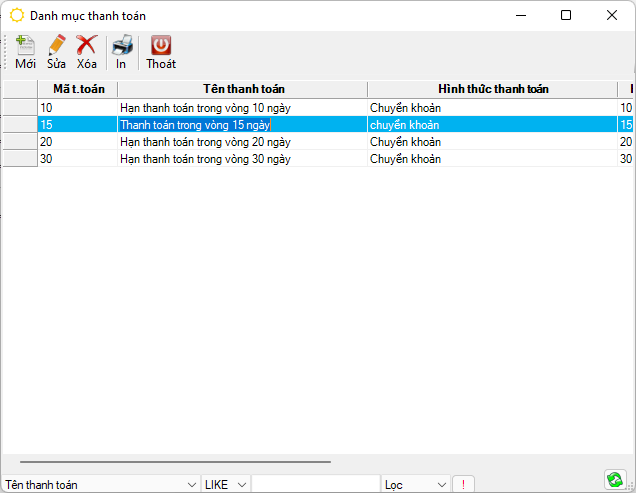
Task: Click the Sửa (Edit) pencil icon
Action: (56, 46)
